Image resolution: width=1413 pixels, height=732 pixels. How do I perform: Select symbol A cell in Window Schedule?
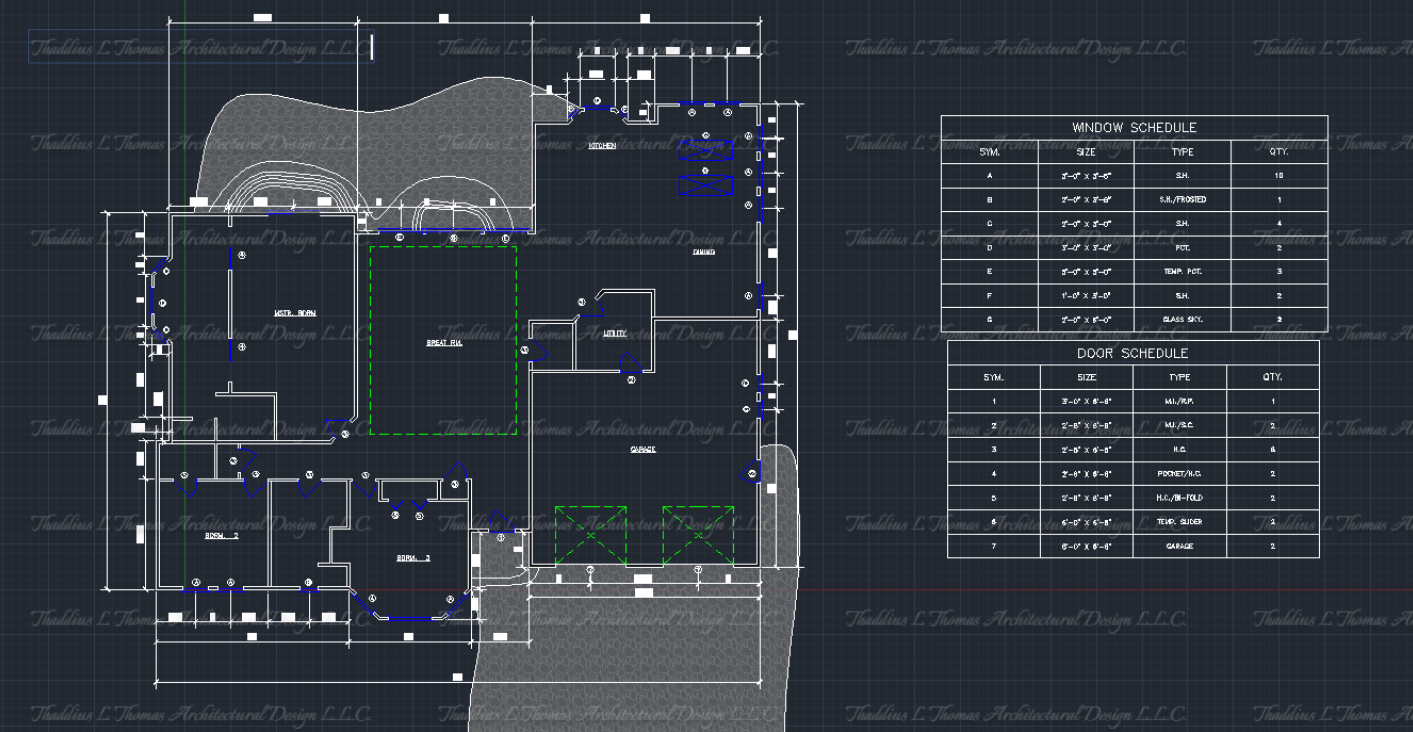pyautogui.click(x=989, y=176)
